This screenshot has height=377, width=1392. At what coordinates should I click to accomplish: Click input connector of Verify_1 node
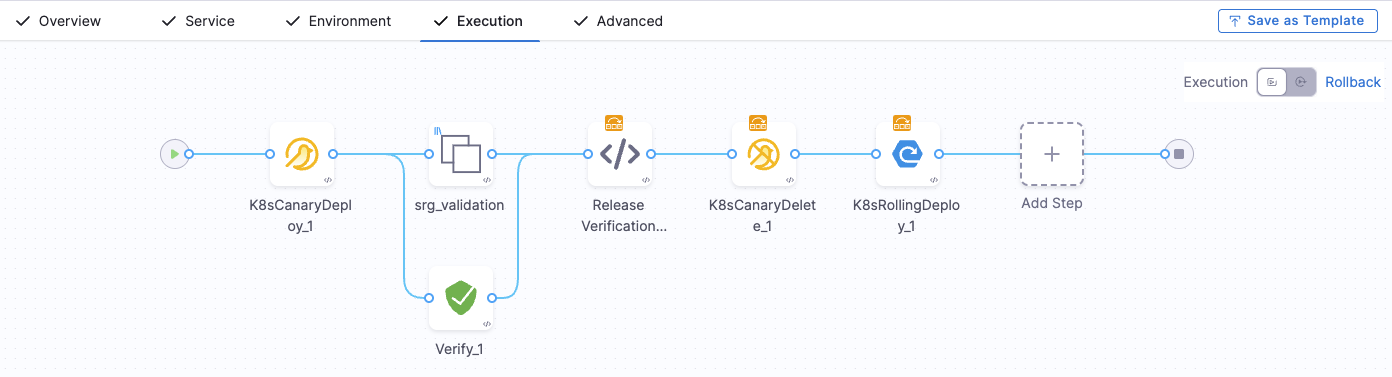tap(430, 298)
